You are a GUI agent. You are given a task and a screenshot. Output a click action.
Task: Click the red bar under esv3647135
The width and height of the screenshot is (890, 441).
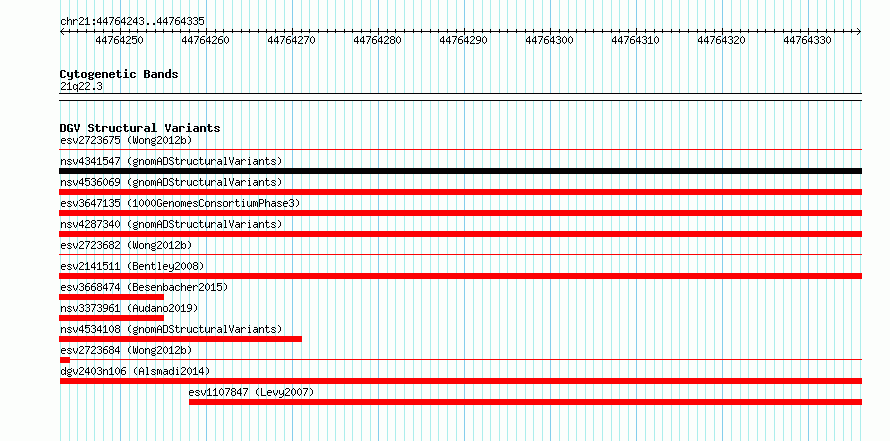[x=460, y=213]
